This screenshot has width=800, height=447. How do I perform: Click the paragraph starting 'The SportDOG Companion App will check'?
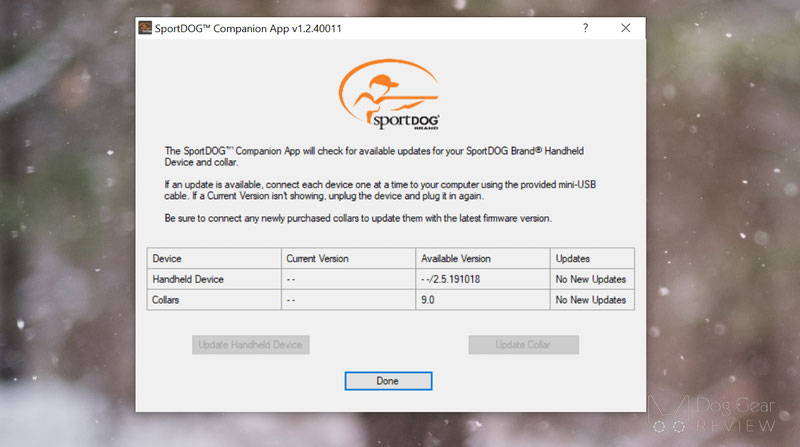(374, 157)
